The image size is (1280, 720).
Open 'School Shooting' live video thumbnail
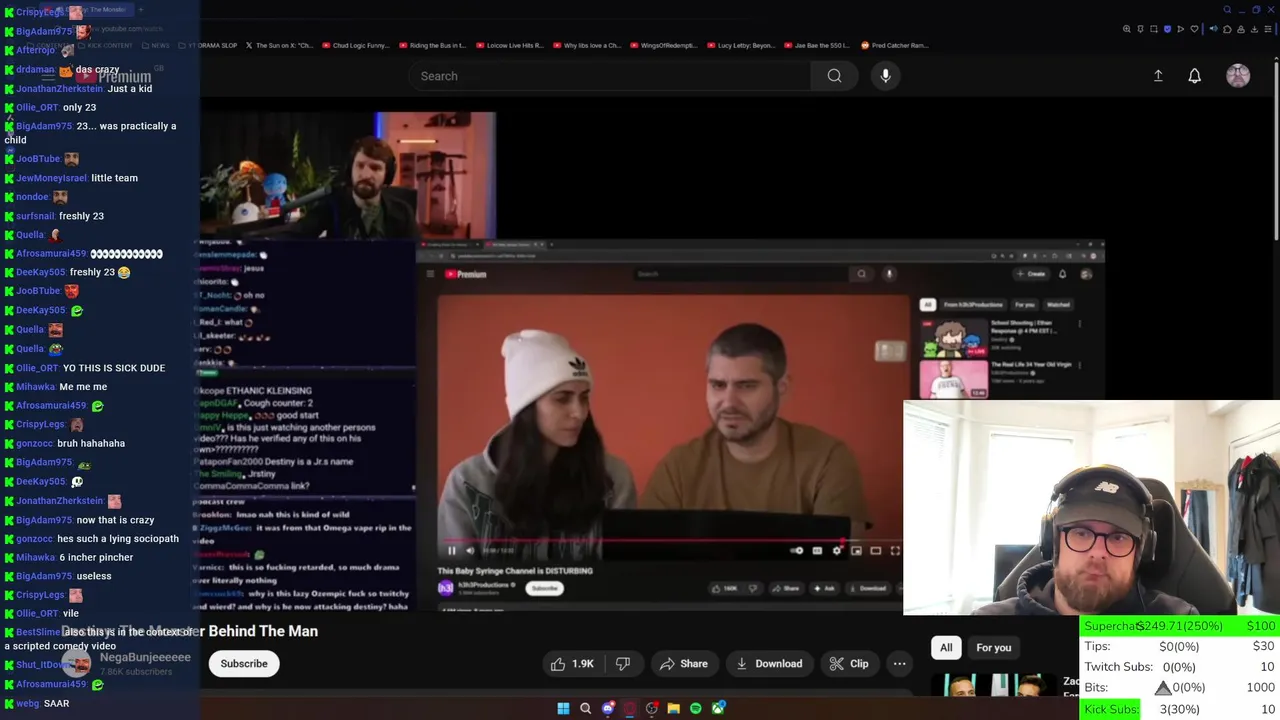click(954, 338)
